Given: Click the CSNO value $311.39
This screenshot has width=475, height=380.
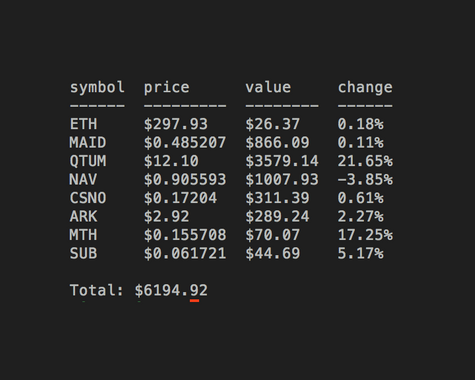Looking at the screenshot, I should coord(277,198).
